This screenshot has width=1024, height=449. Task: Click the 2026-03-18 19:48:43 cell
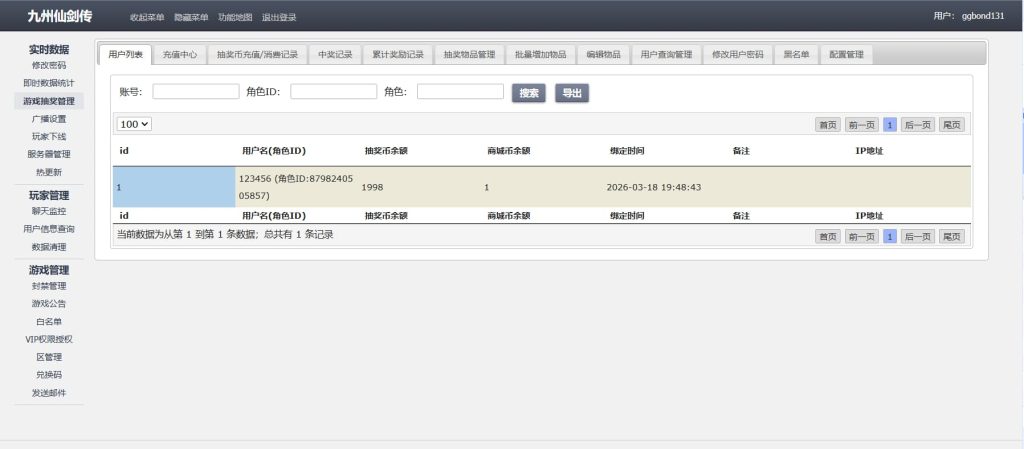pos(664,187)
